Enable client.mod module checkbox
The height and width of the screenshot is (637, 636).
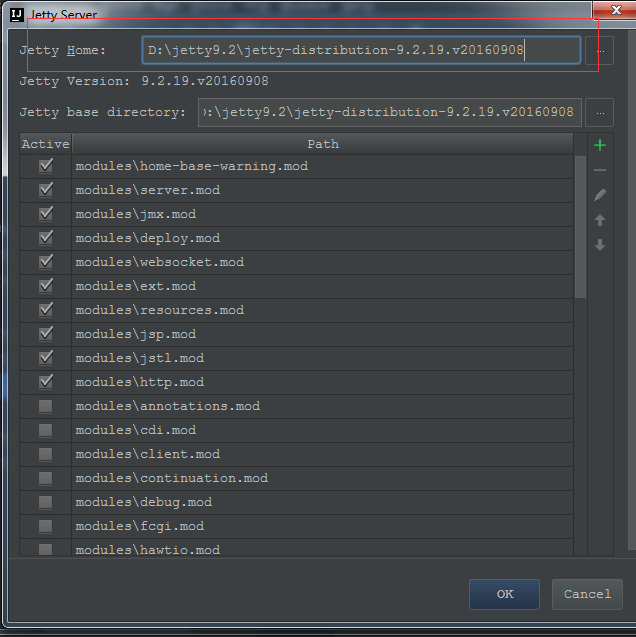(x=45, y=454)
